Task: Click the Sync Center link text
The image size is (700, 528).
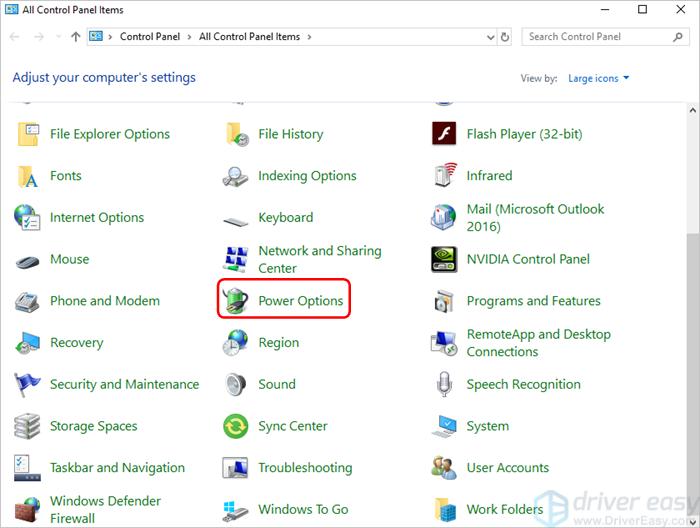Action: (293, 426)
